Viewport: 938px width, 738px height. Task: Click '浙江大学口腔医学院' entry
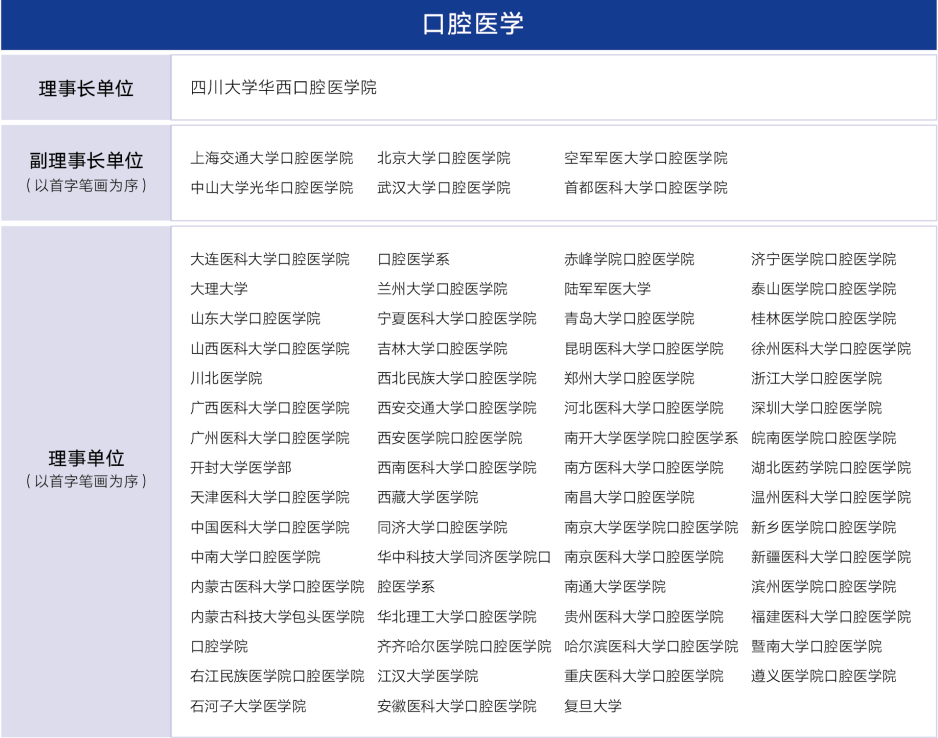click(817, 378)
